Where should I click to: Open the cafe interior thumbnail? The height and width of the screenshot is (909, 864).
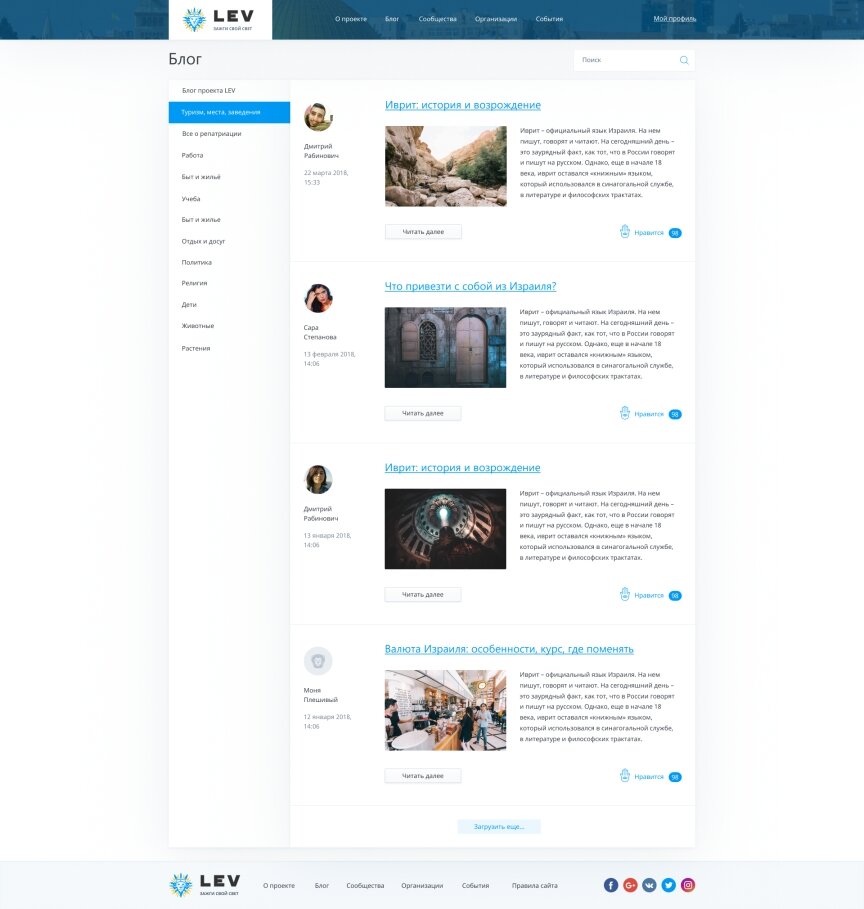point(445,710)
